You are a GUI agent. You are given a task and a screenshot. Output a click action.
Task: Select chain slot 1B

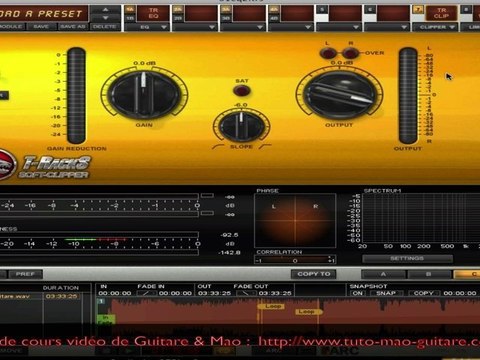(x=130, y=18)
